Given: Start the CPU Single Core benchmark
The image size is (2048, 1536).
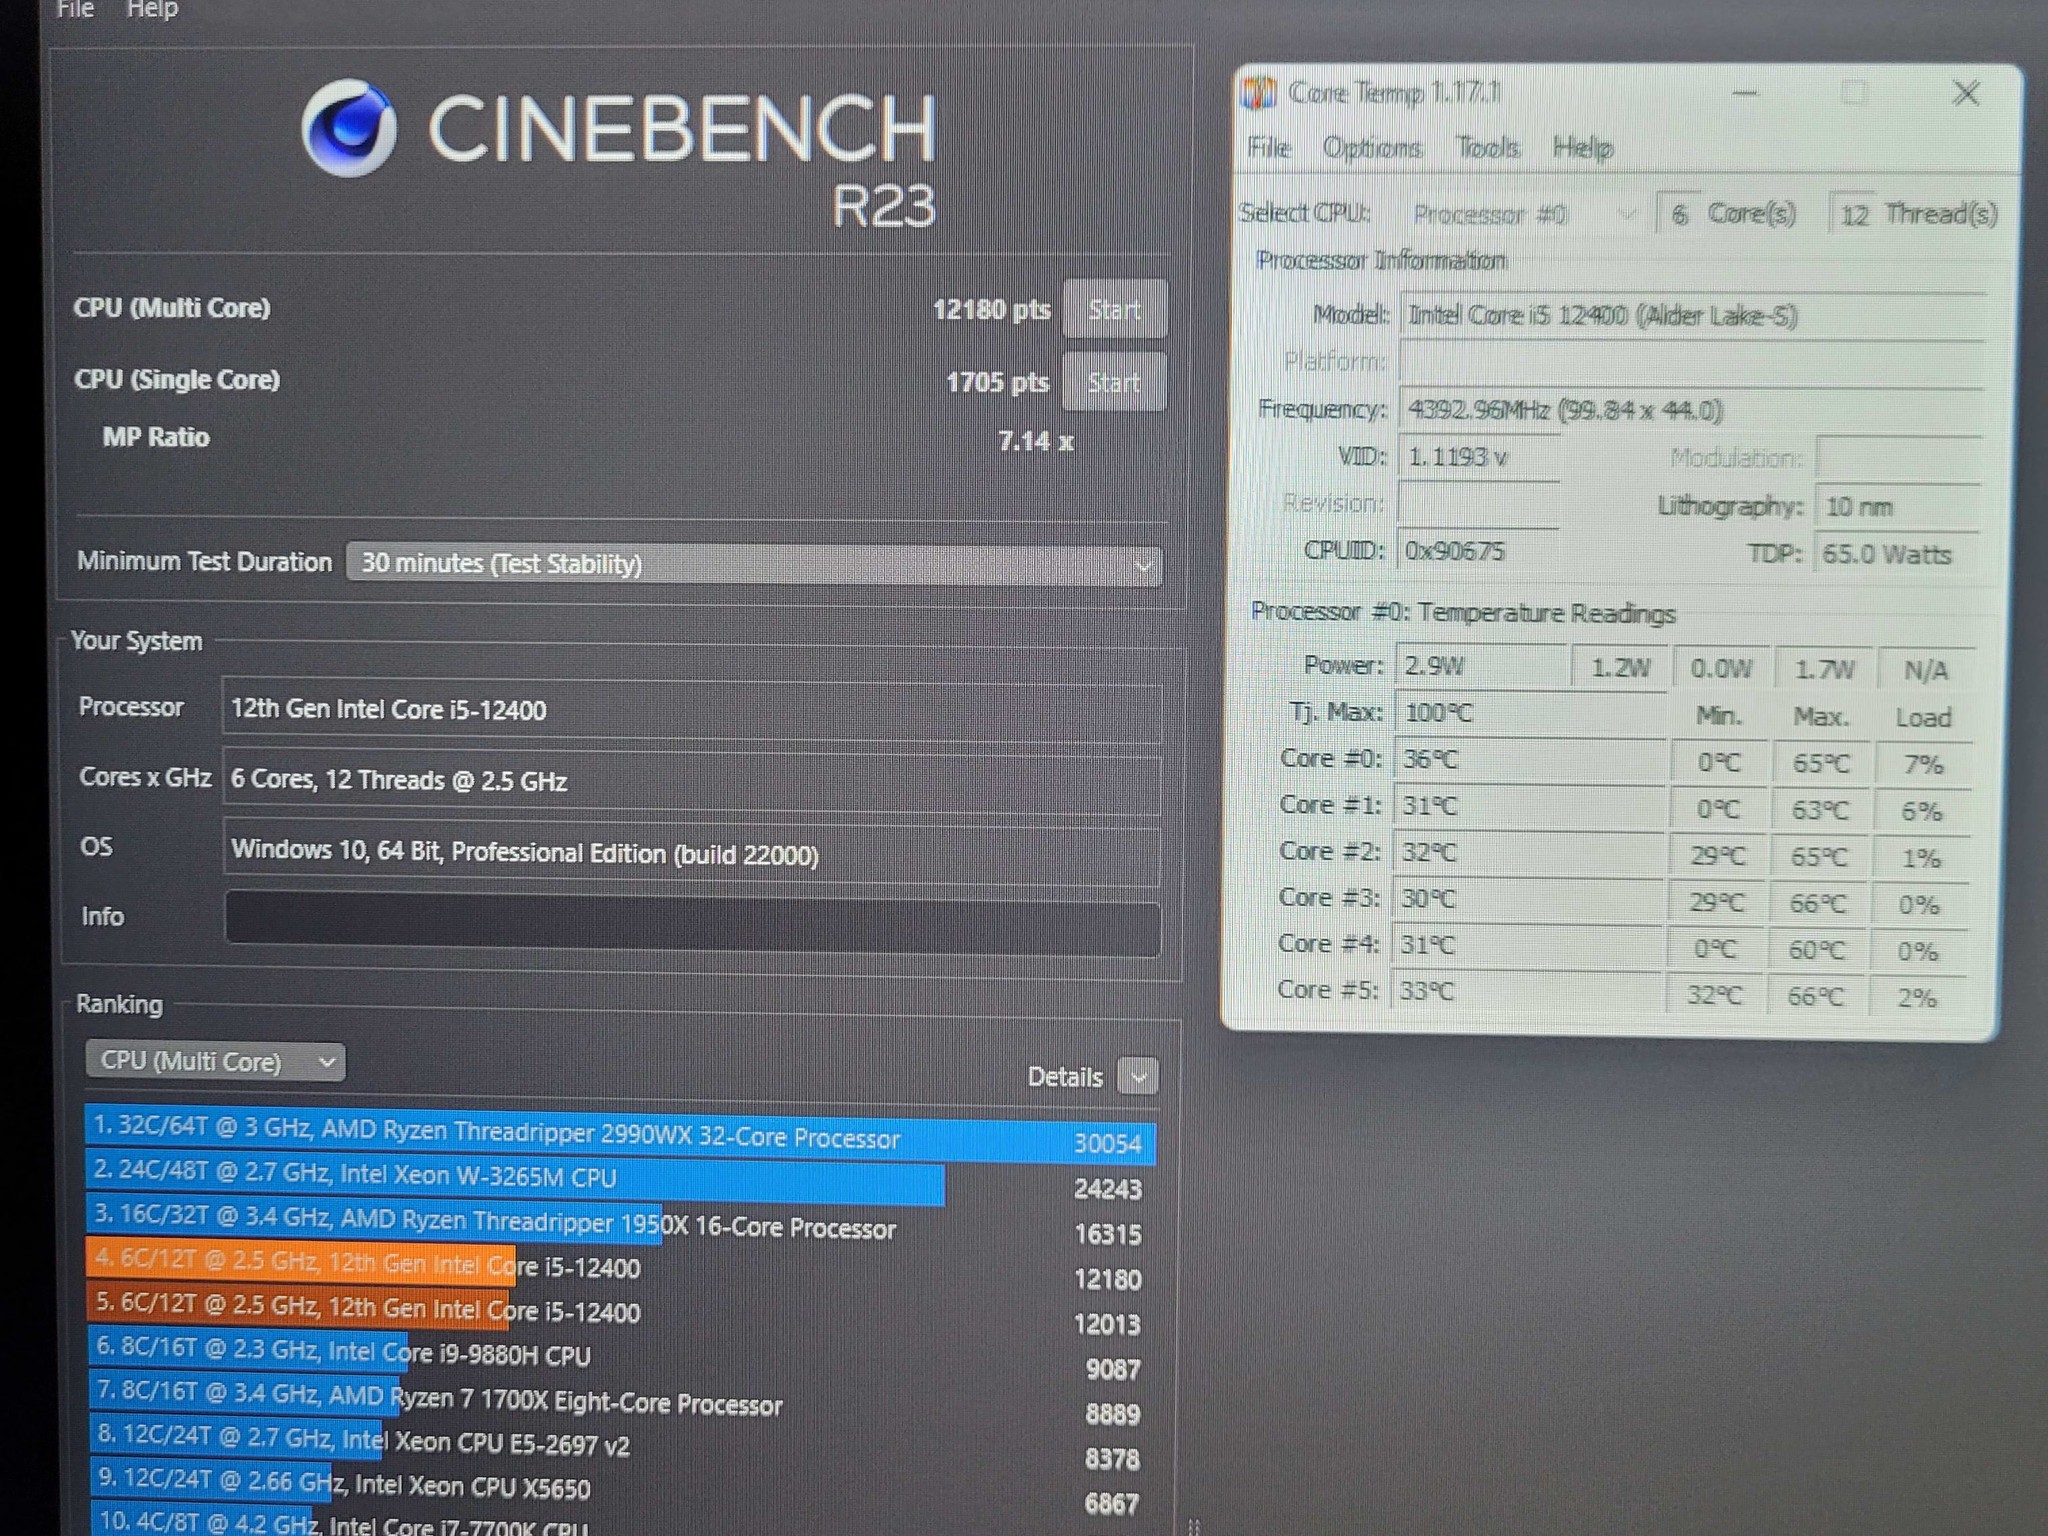Looking at the screenshot, I should [x=1114, y=382].
